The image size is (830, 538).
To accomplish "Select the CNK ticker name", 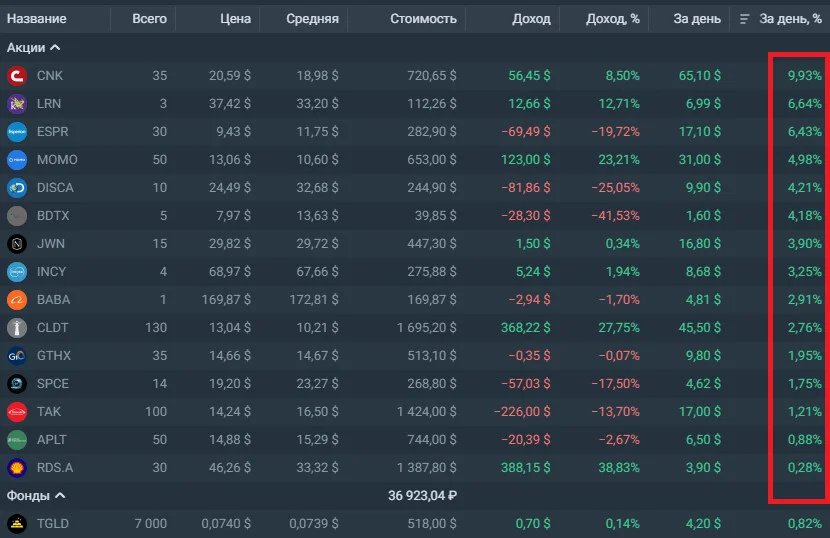I will pyautogui.click(x=50, y=76).
